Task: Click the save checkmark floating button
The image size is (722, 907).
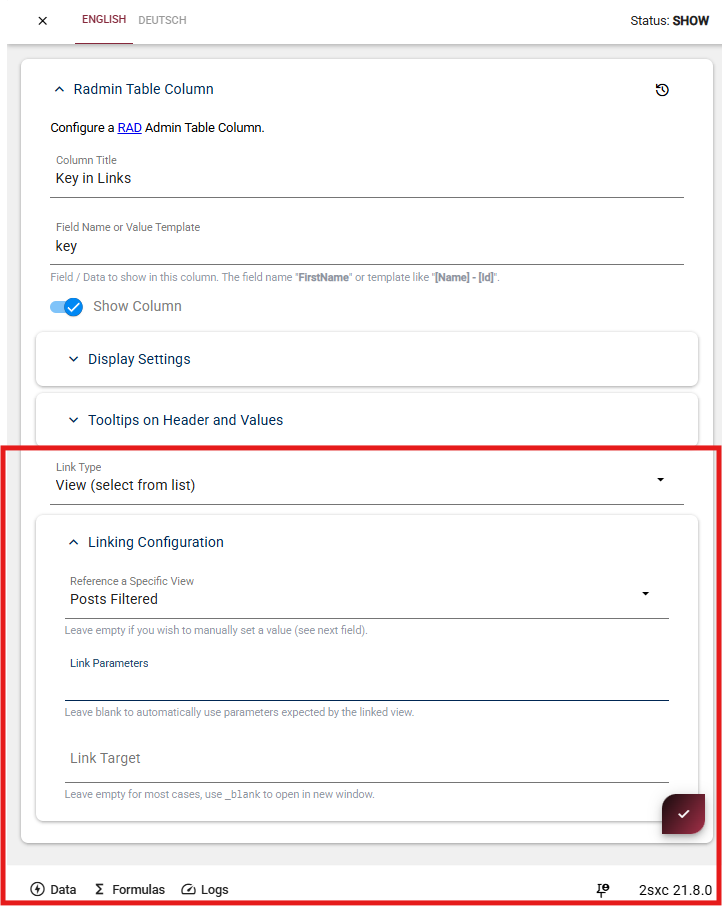Action: pos(683,814)
